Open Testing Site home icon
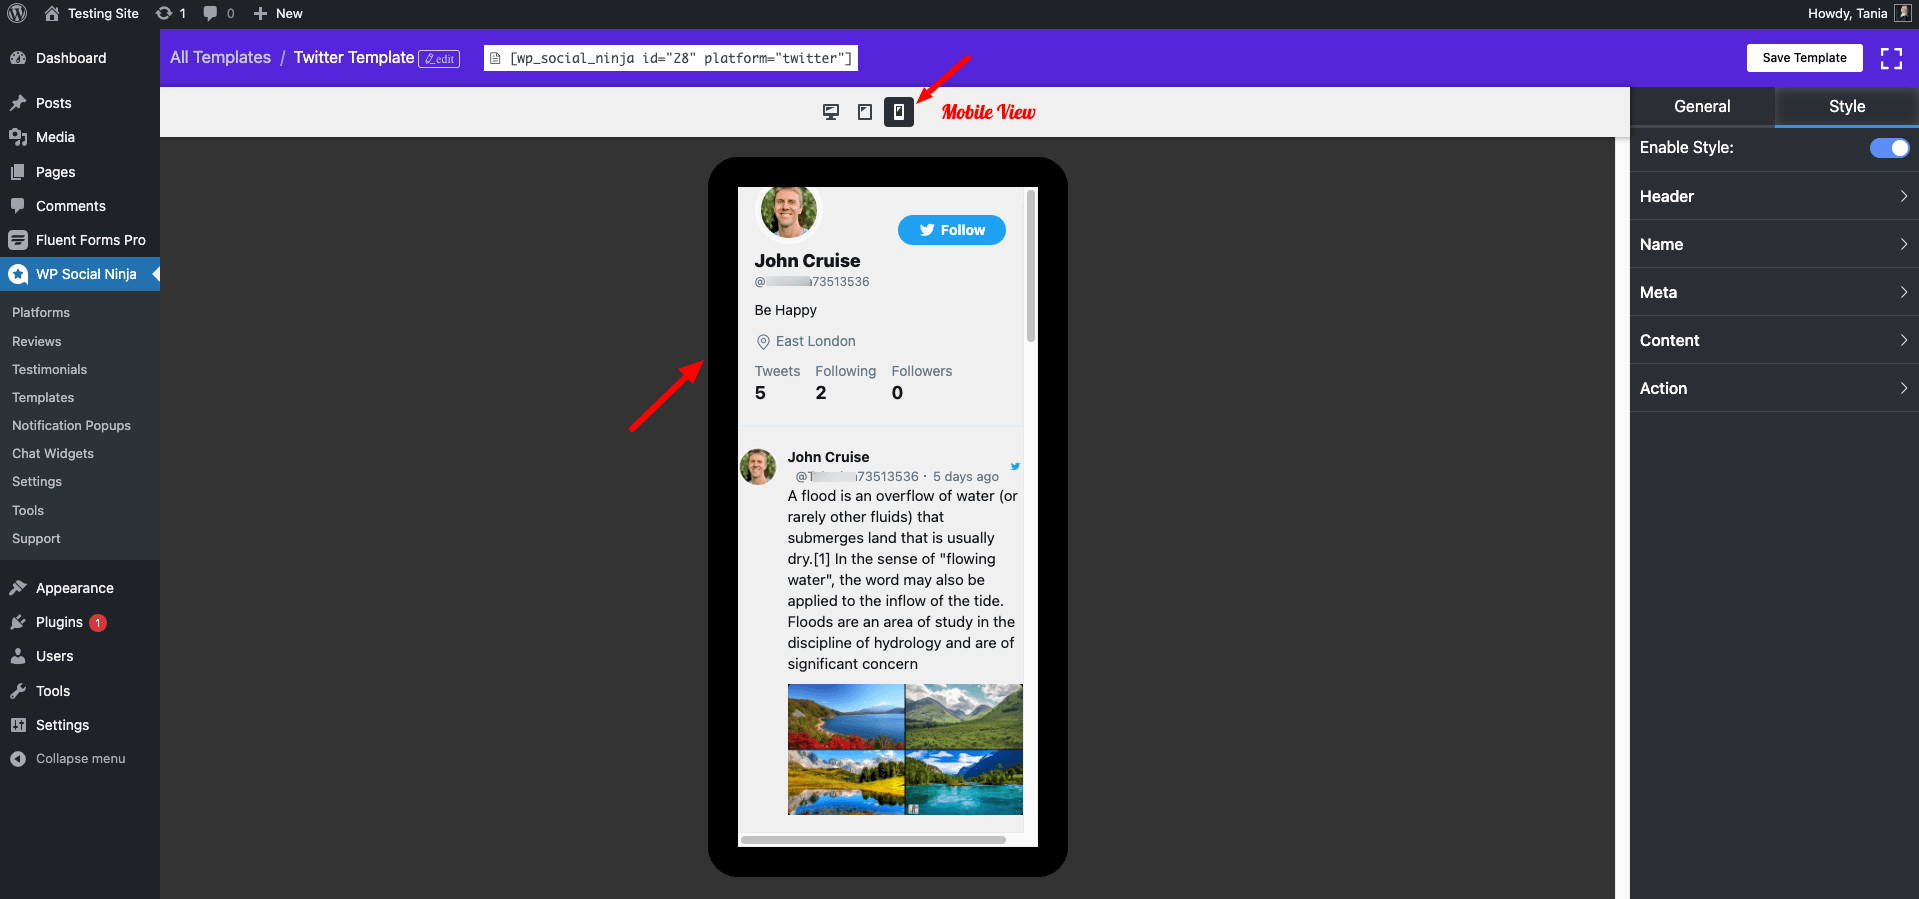This screenshot has width=1919, height=899. 52,13
